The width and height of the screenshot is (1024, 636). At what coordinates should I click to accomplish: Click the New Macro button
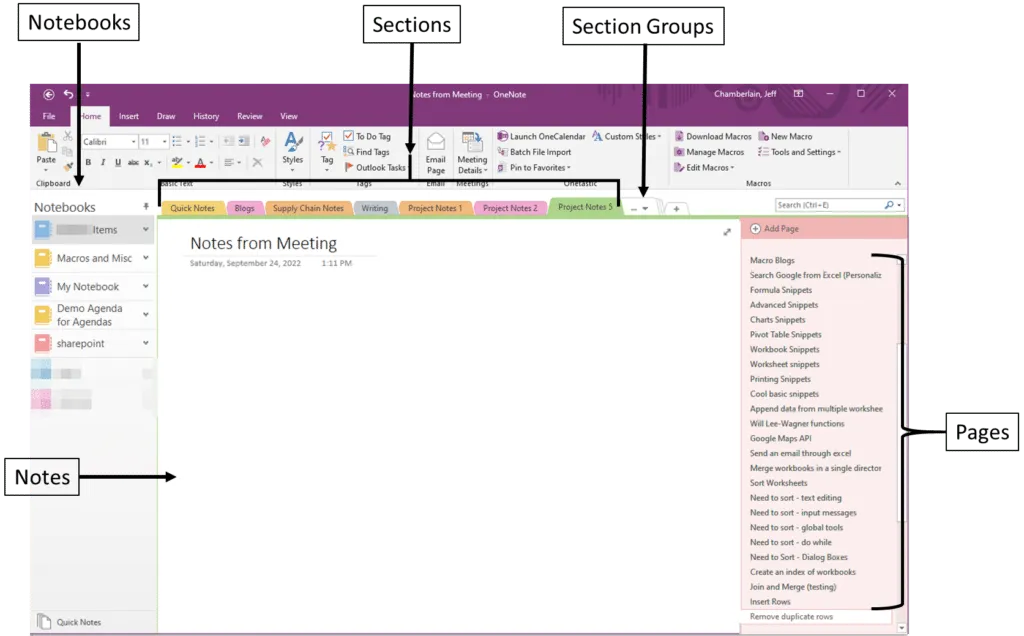(x=785, y=136)
